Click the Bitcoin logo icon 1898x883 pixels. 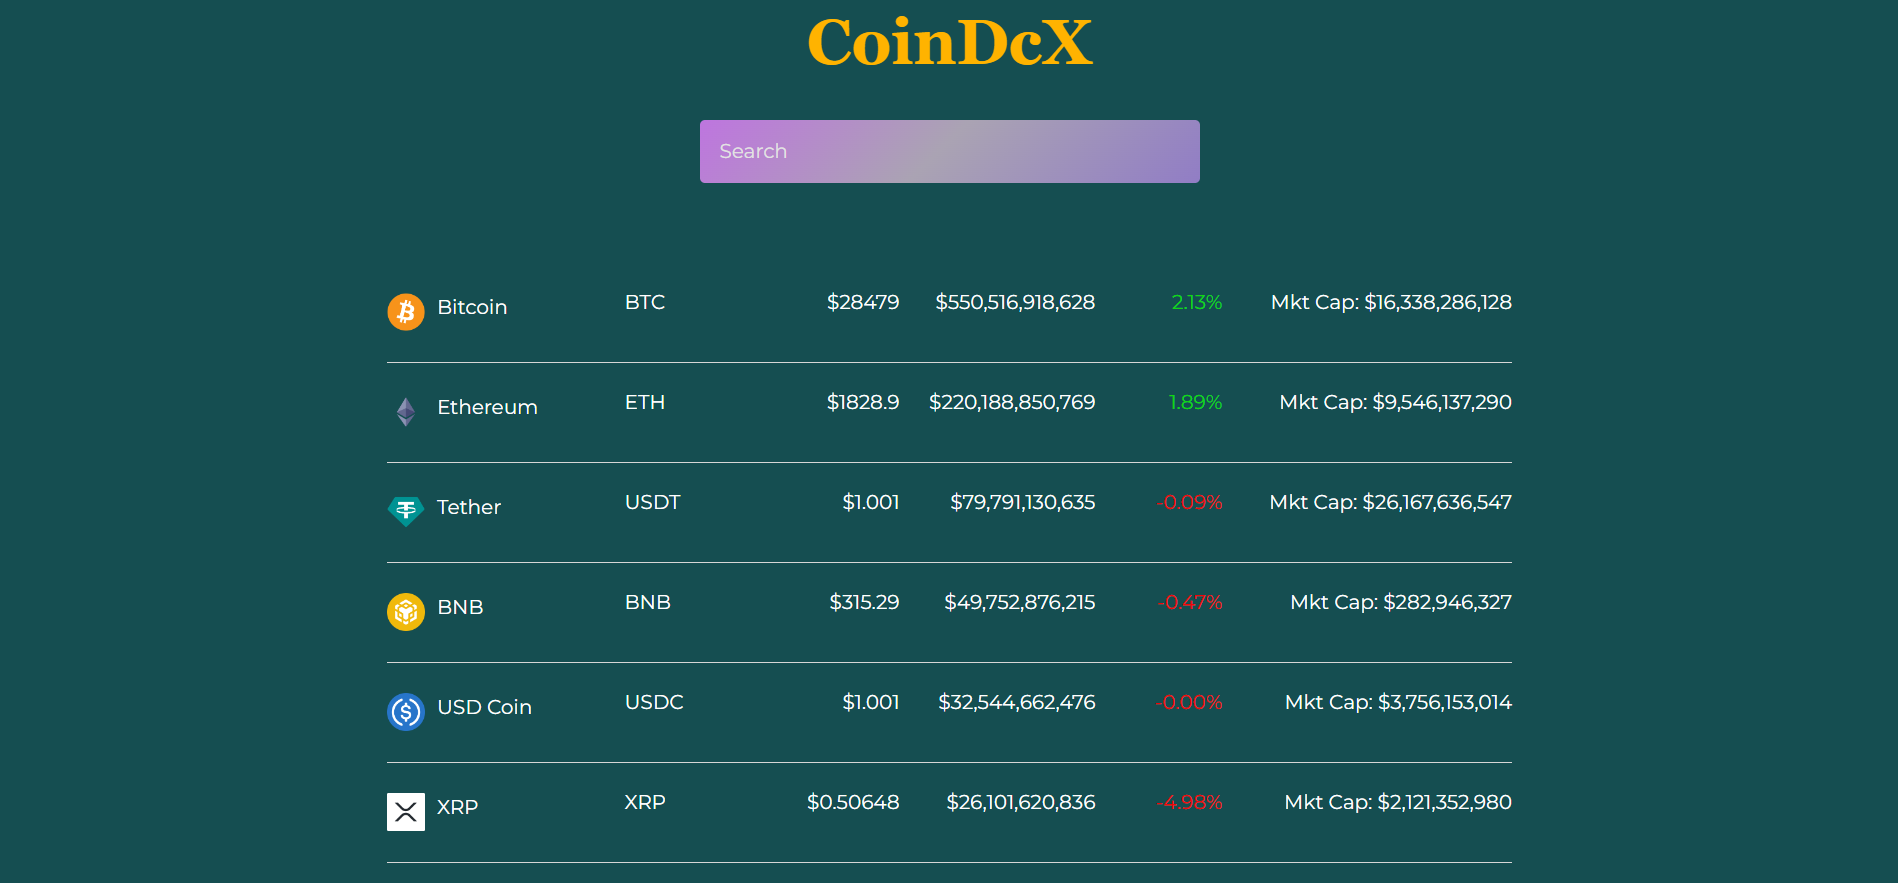pos(406,312)
